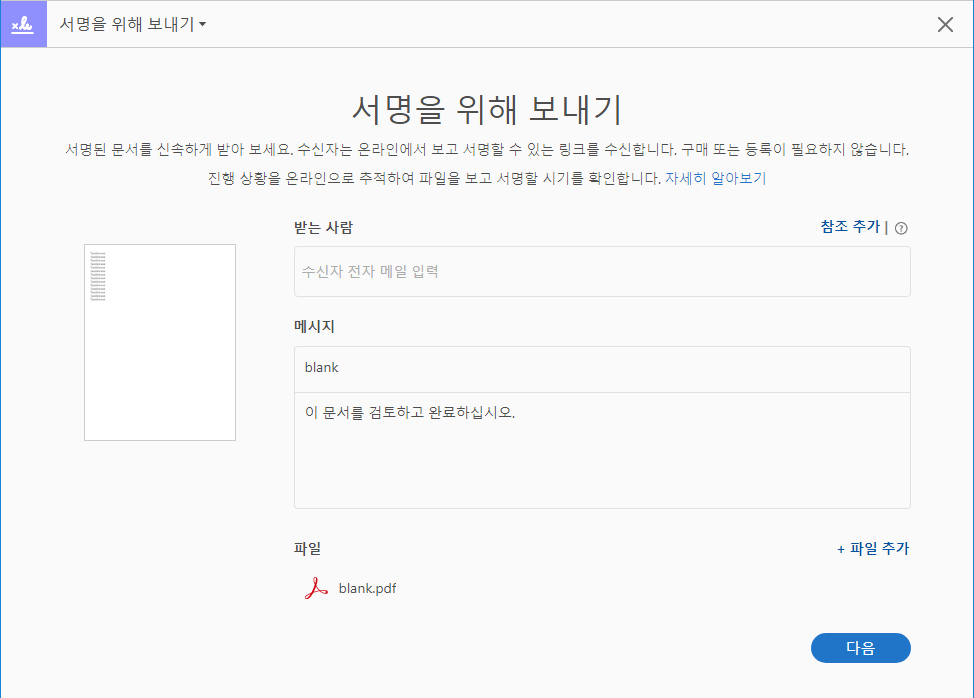Click the message body text area

click(x=602, y=450)
